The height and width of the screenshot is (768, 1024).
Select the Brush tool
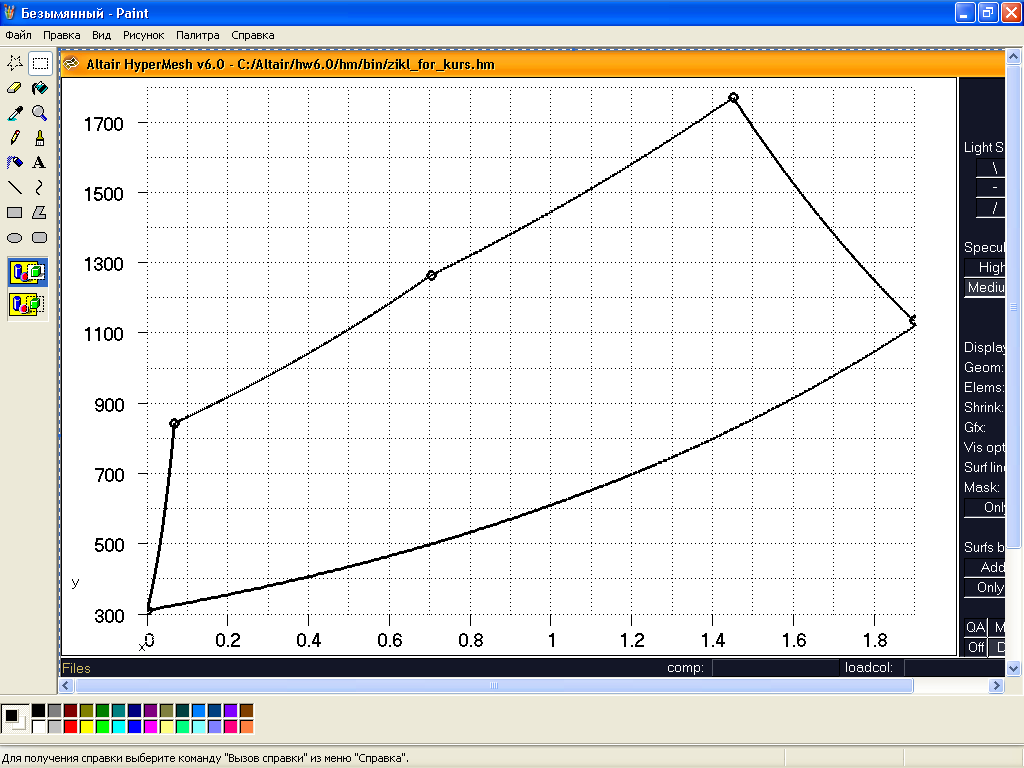point(40,138)
